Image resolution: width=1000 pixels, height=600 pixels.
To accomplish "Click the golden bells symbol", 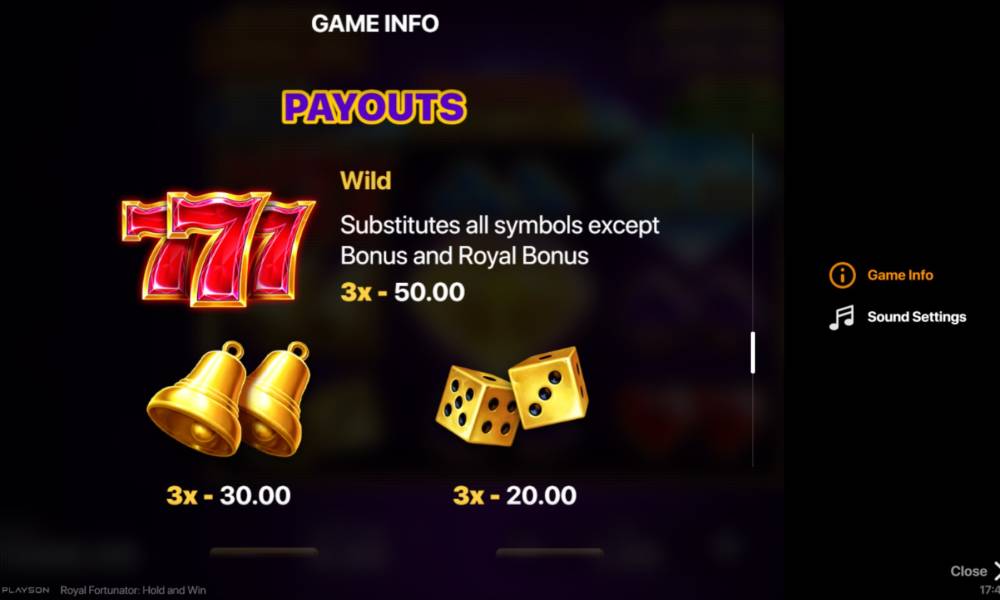I will point(228,399).
